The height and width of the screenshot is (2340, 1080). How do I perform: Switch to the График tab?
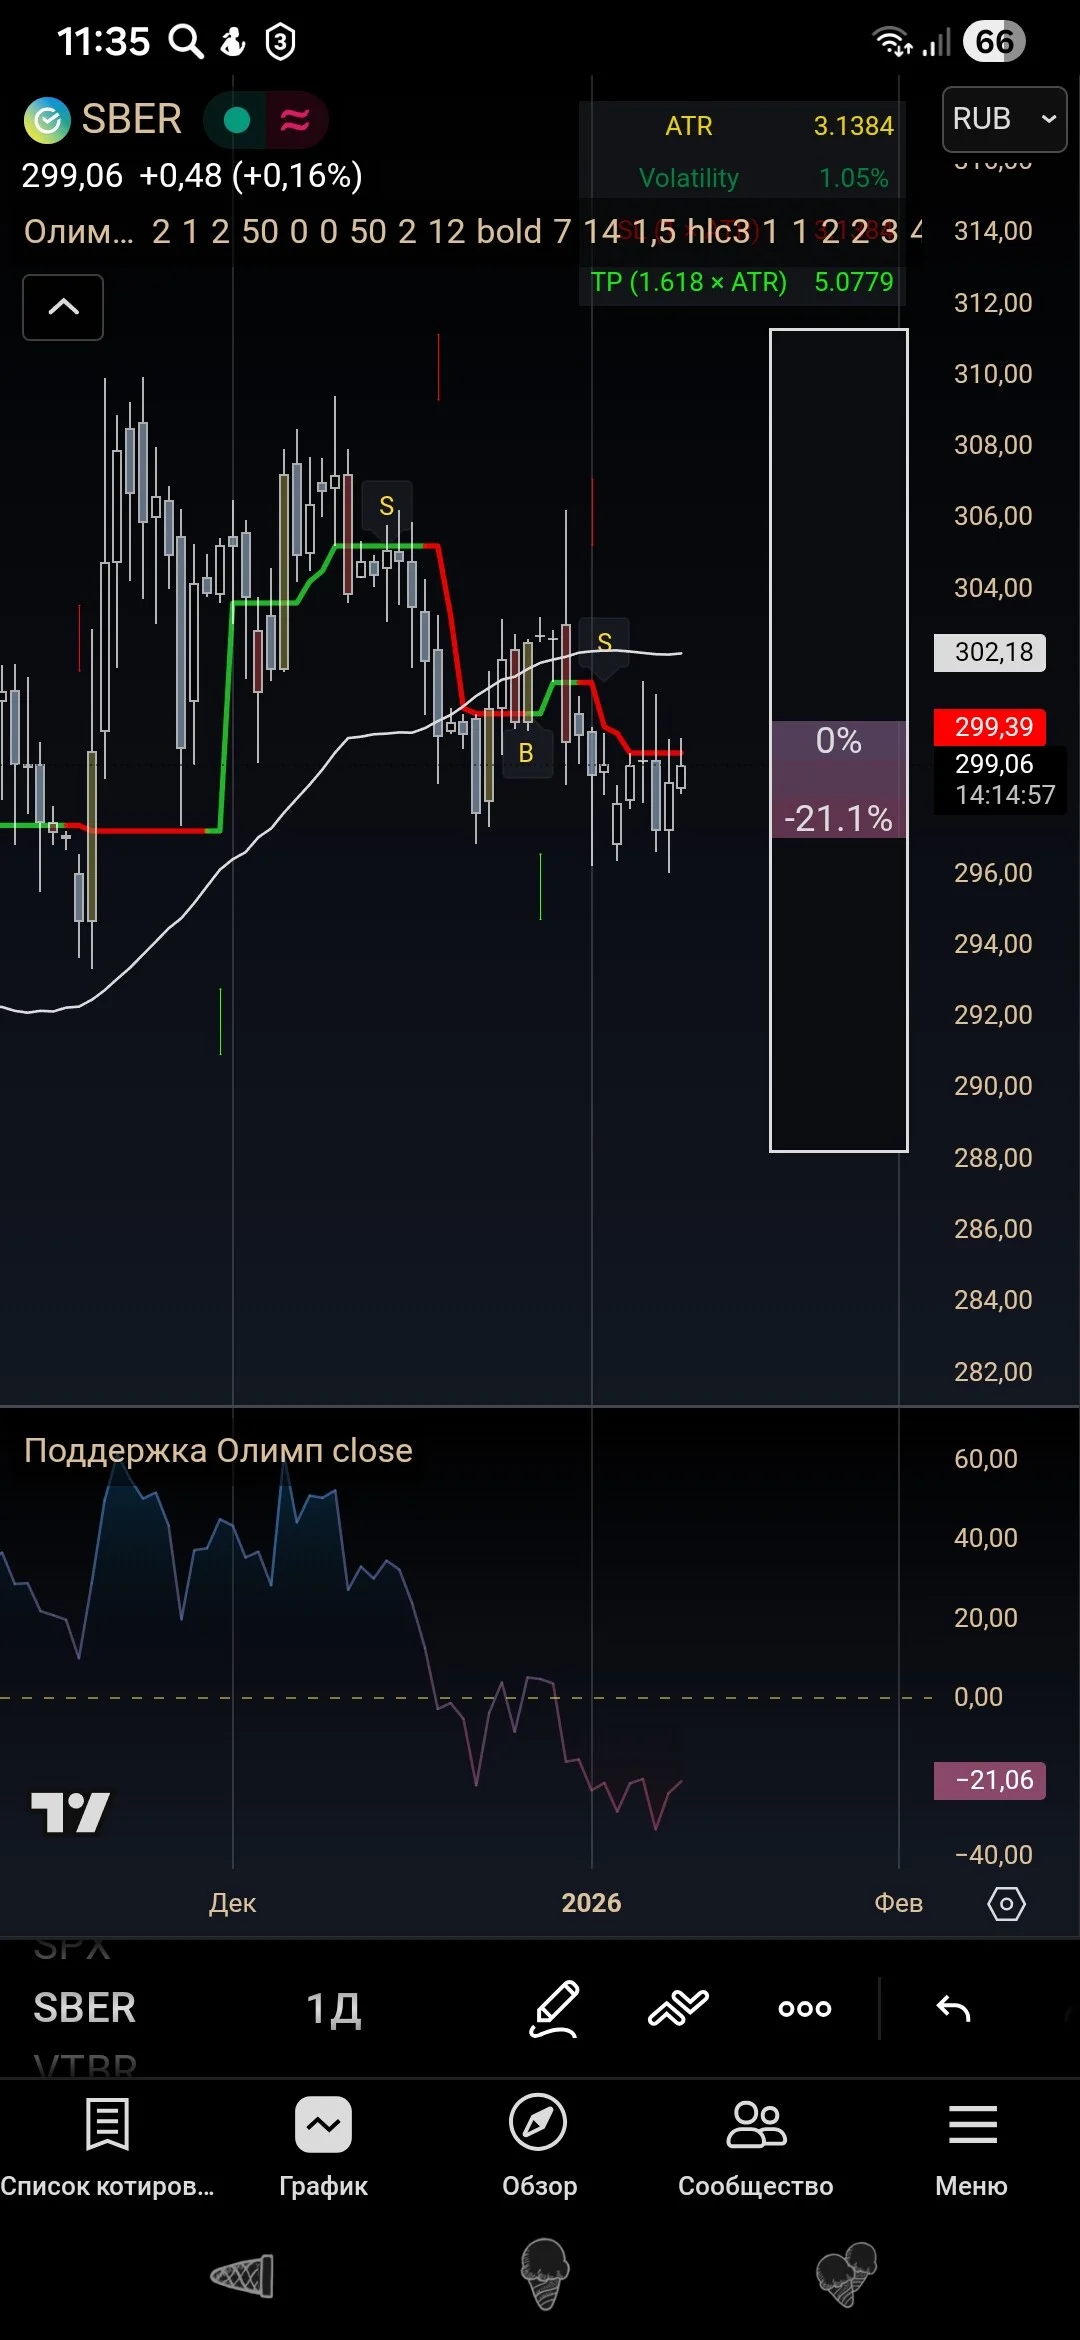(x=323, y=2148)
